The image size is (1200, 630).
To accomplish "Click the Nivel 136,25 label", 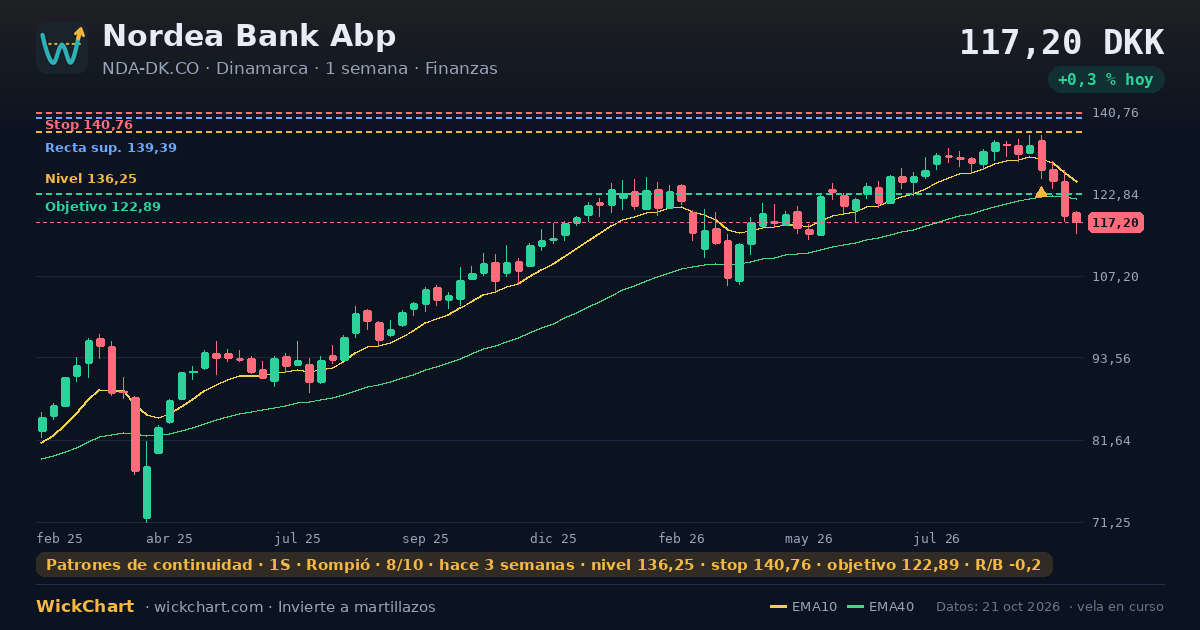I will point(91,179).
